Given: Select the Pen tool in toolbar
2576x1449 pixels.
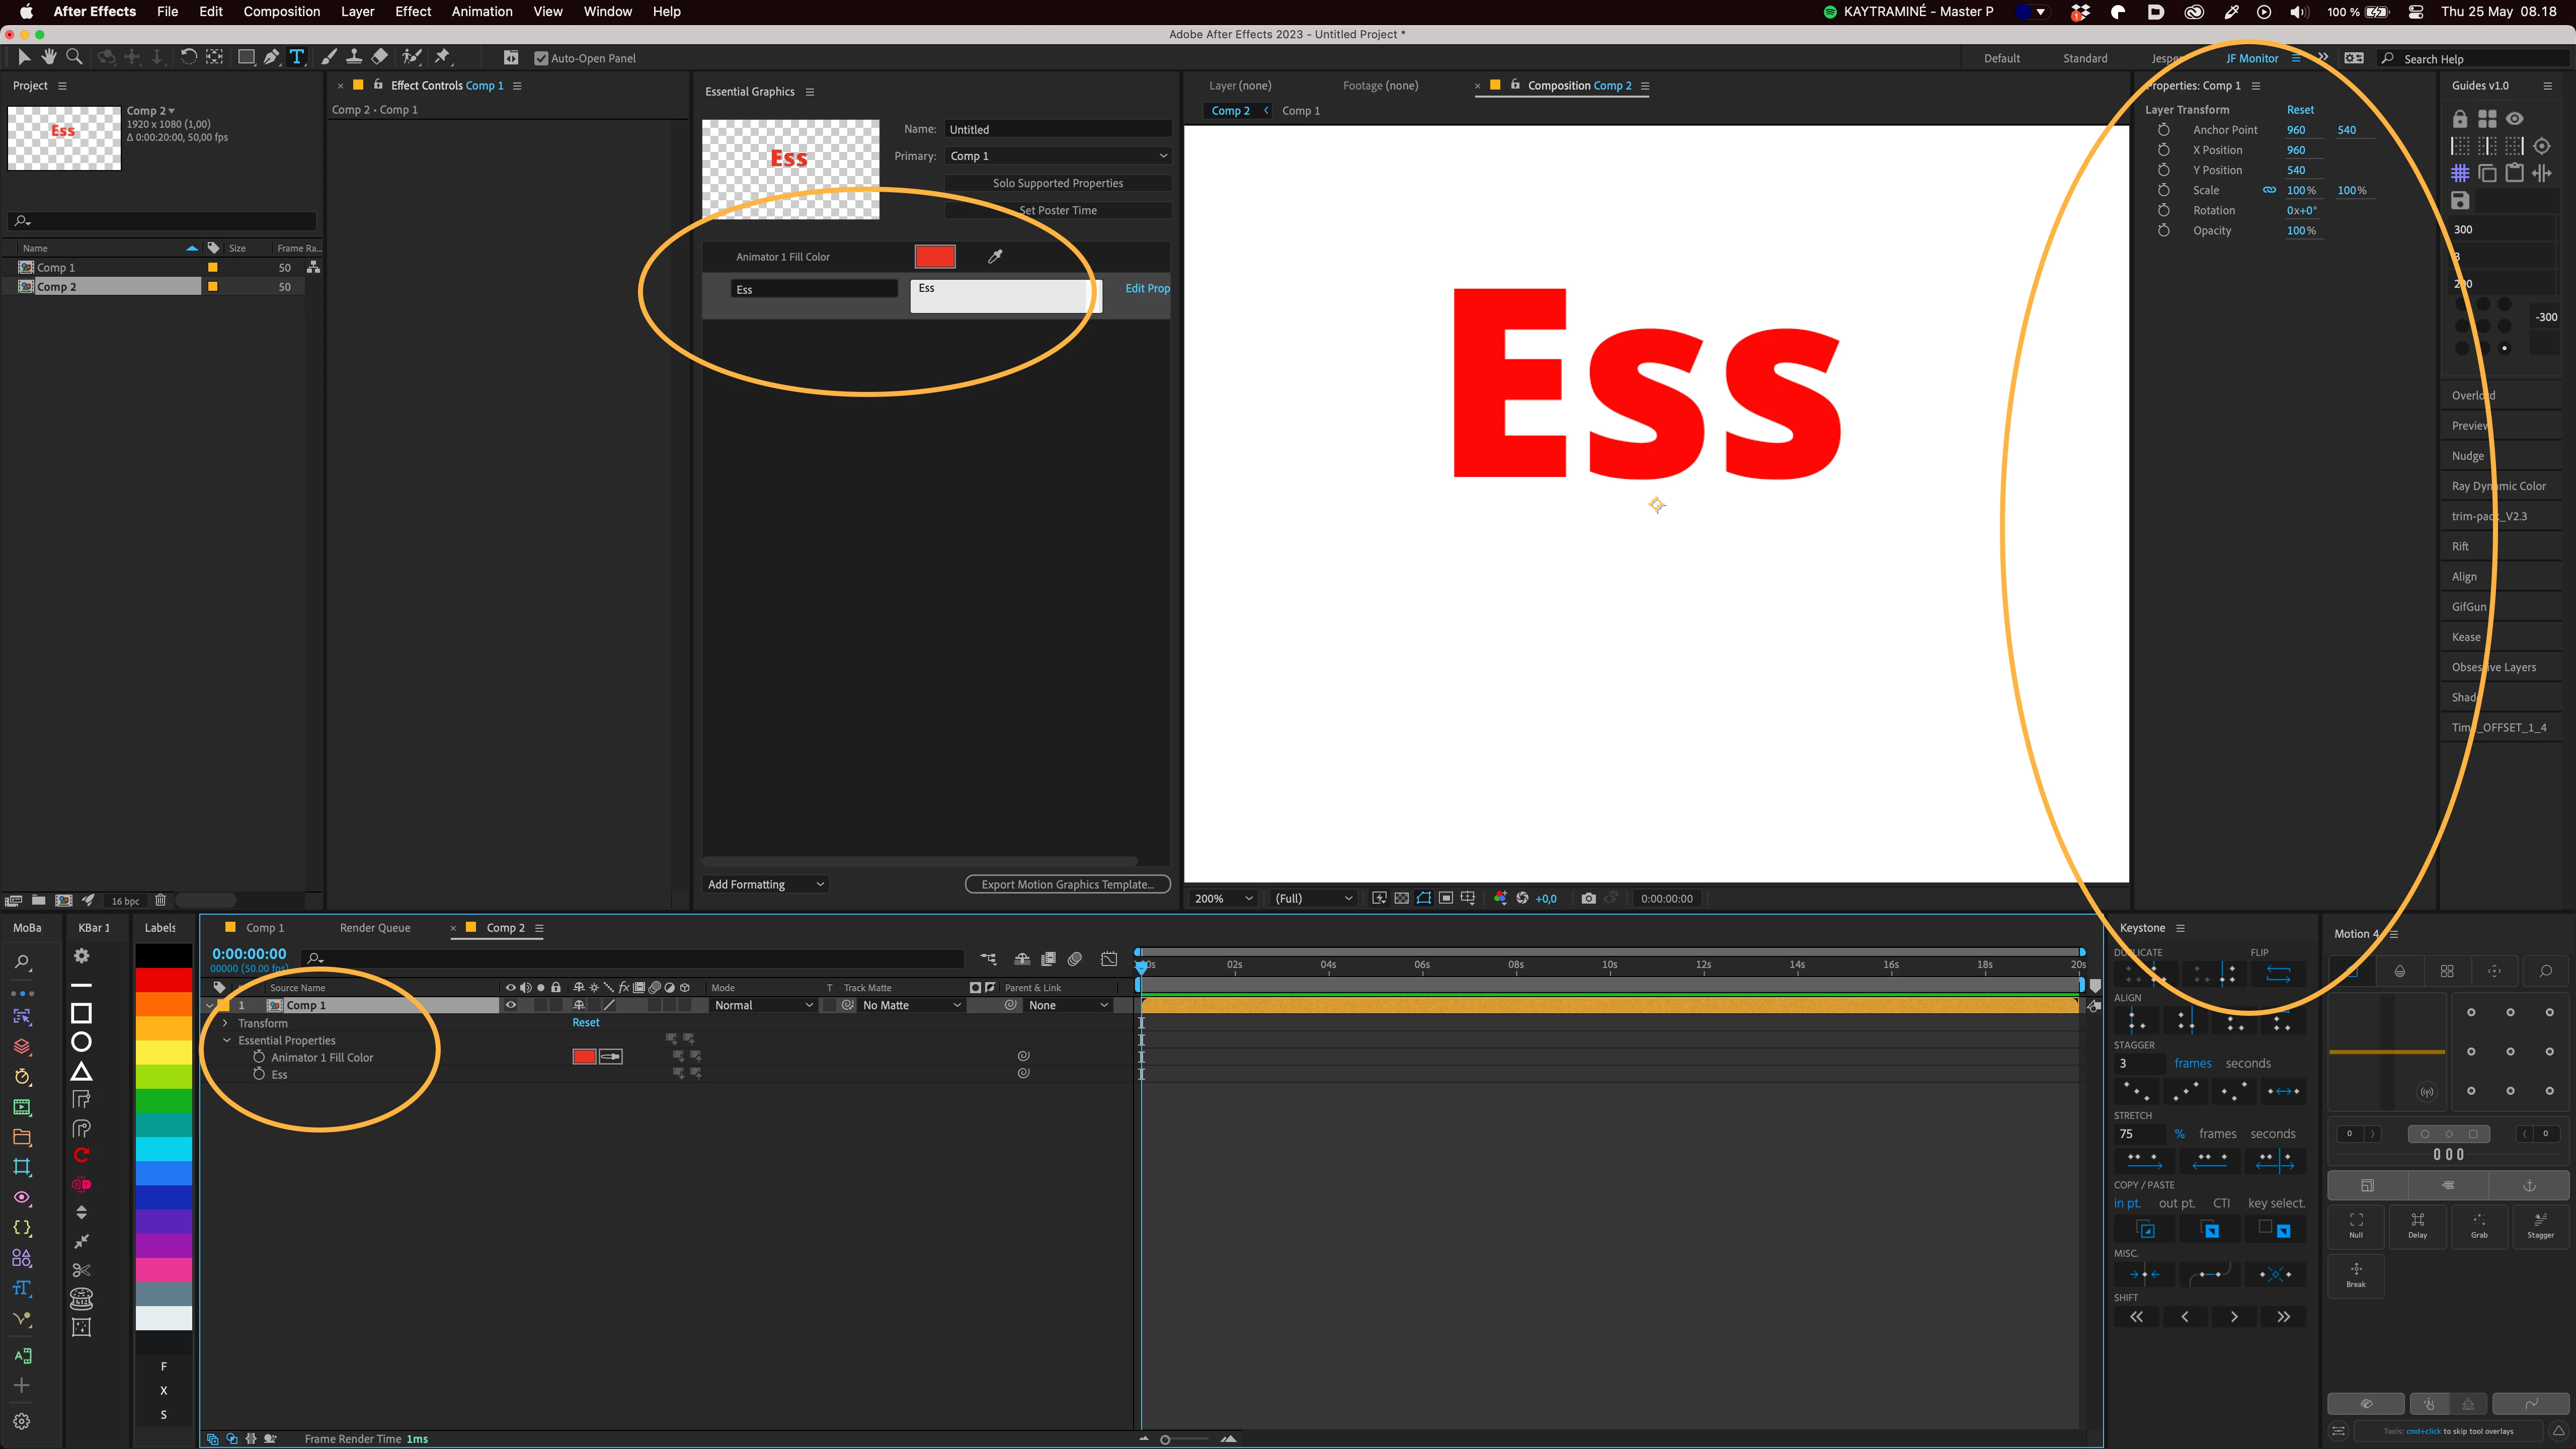Looking at the screenshot, I should click(x=271, y=57).
